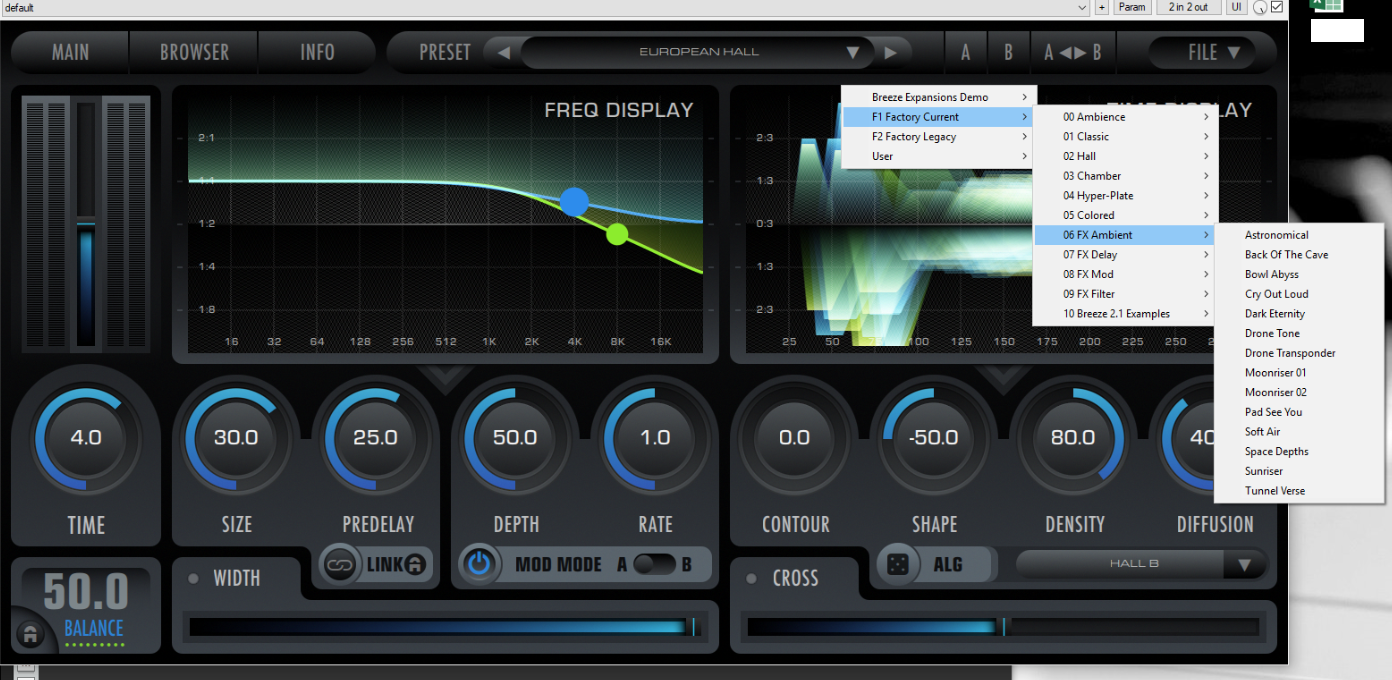Flip the MOD MODE A/B switch
The height and width of the screenshot is (680, 1392).
click(654, 565)
